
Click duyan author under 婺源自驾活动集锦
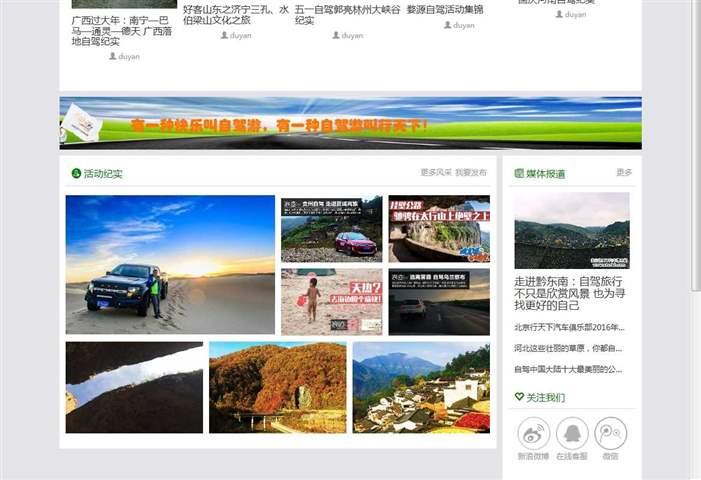coord(464,25)
